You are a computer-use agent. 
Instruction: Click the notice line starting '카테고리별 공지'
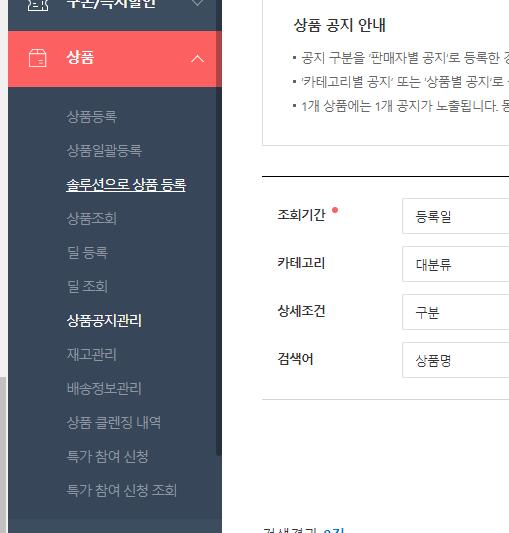[x=405, y=82]
